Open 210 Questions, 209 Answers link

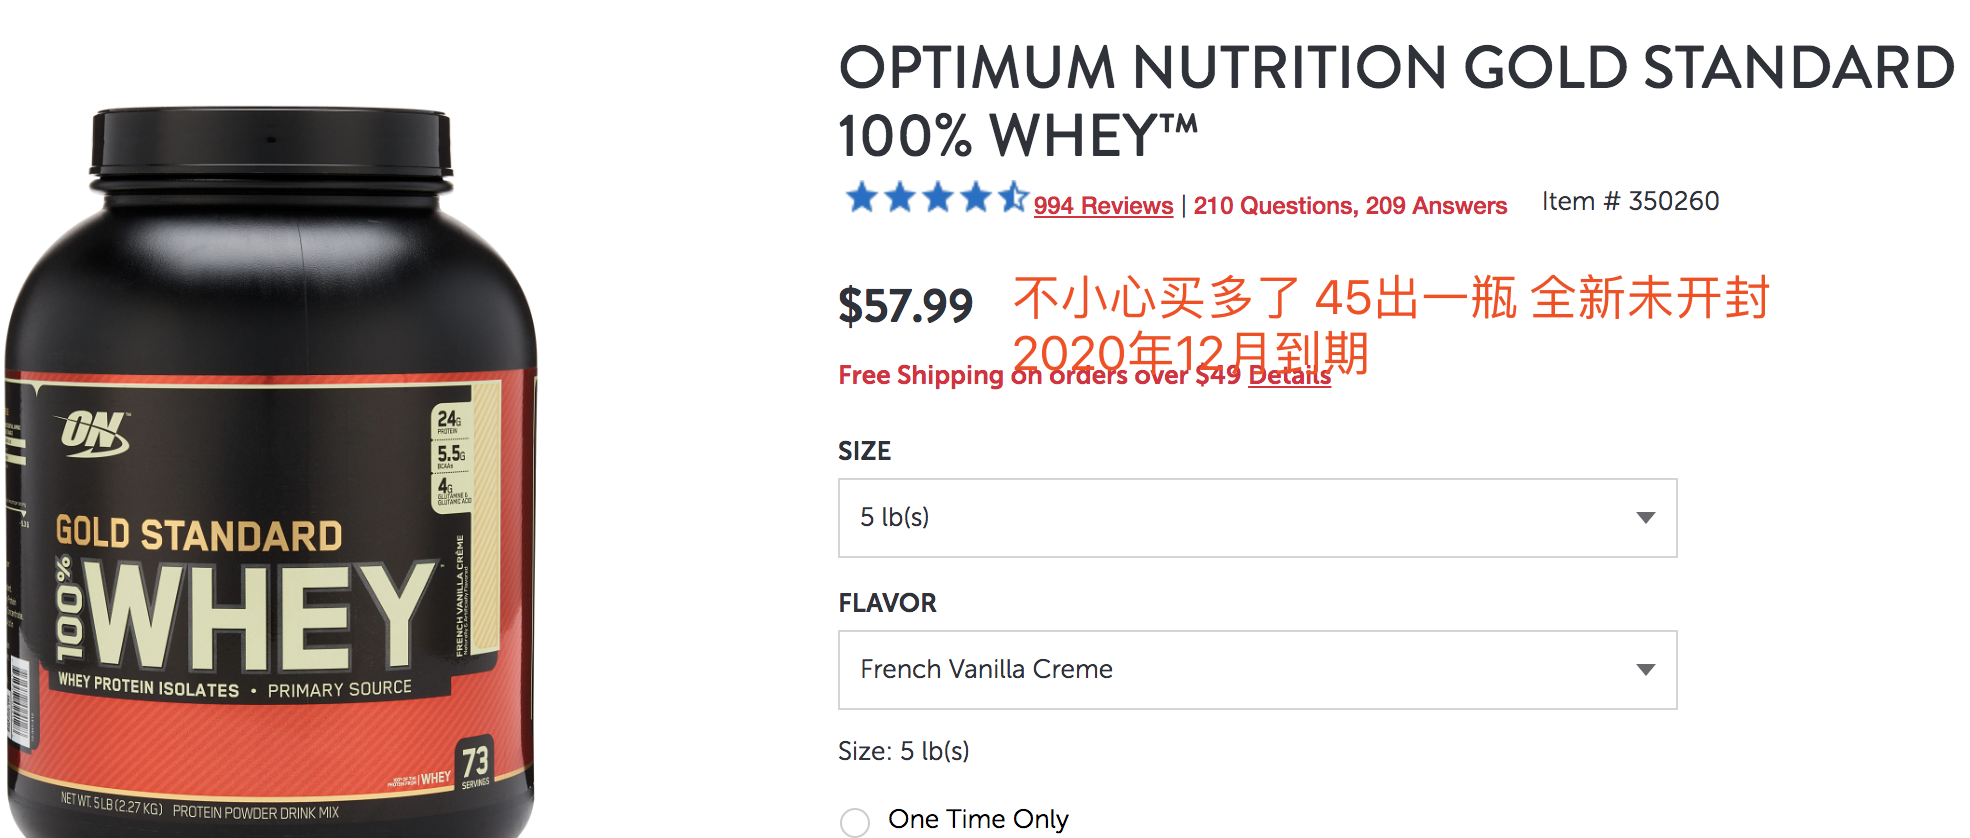(x=1350, y=206)
